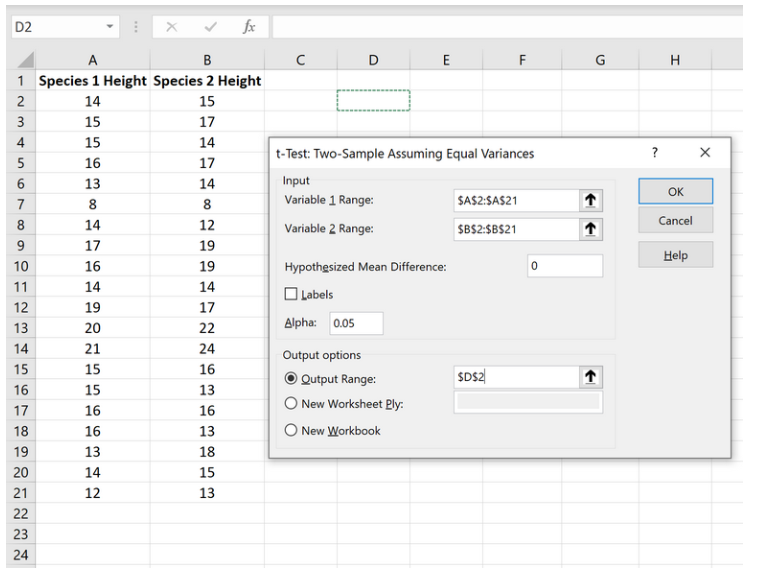Image resolution: width=762 pixels, height=570 pixels.
Task: Select column C header
Action: 300,60
